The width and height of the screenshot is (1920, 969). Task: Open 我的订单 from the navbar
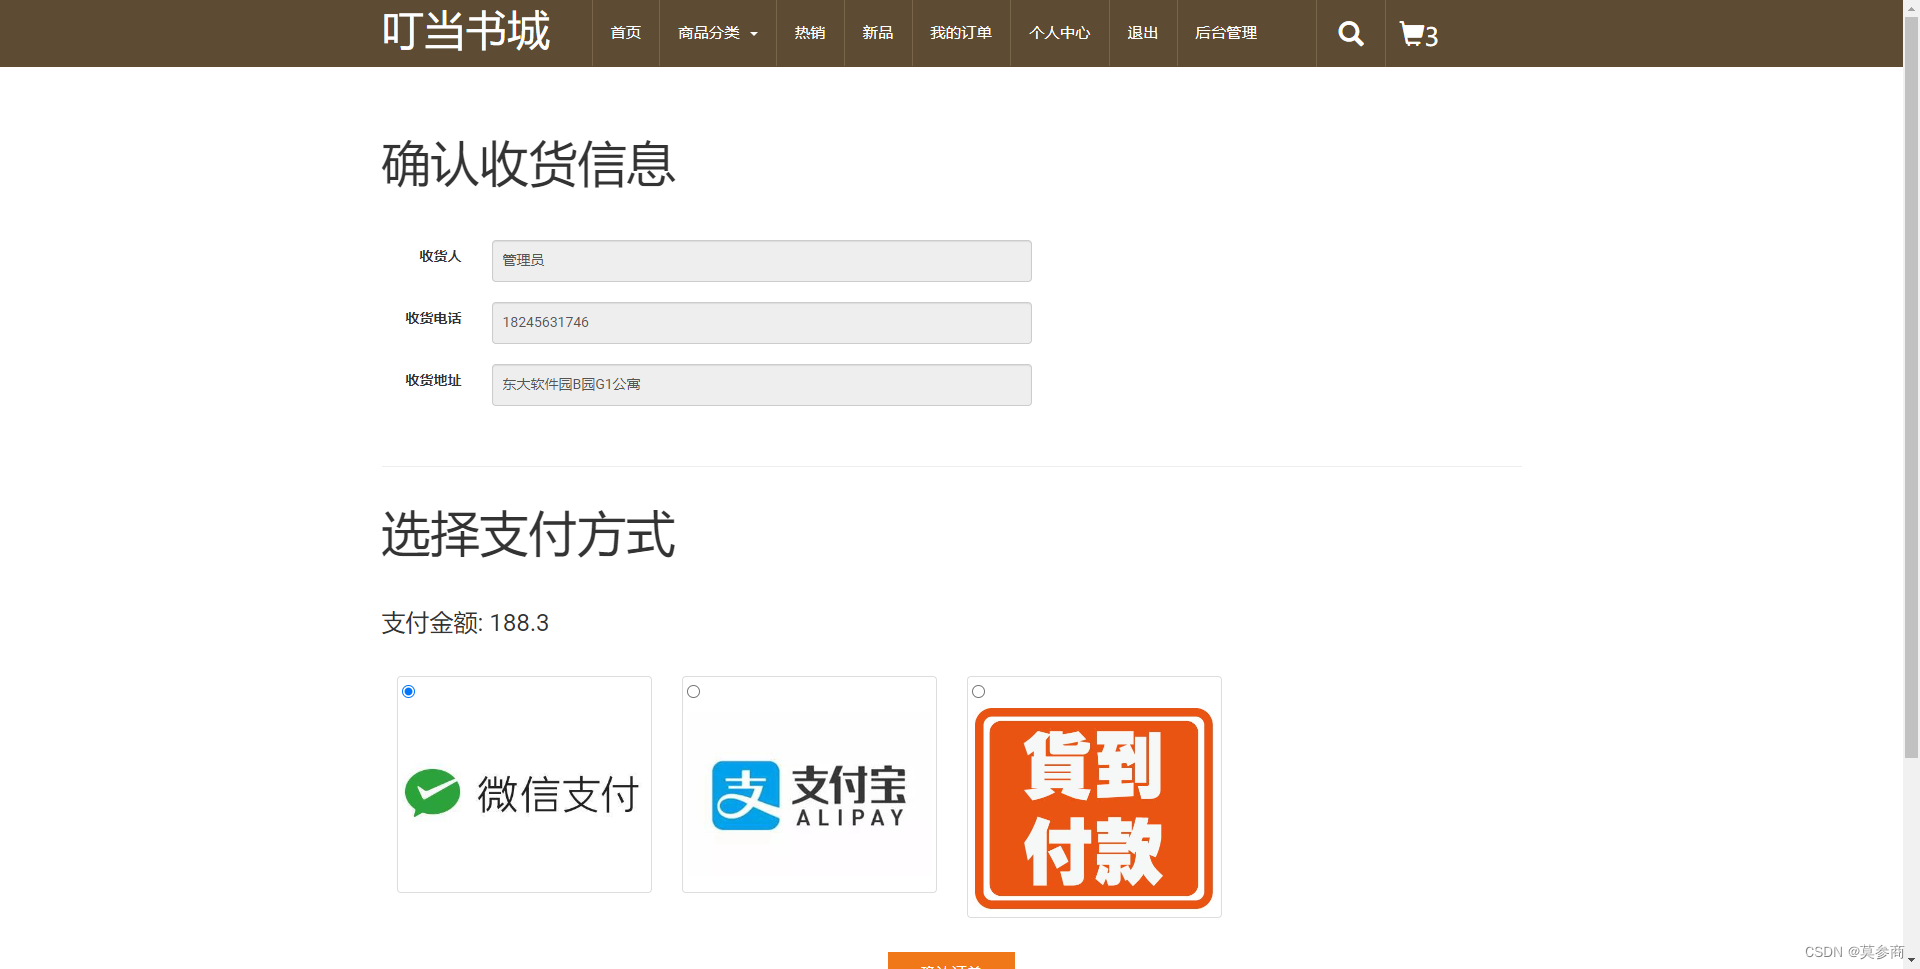coord(961,33)
